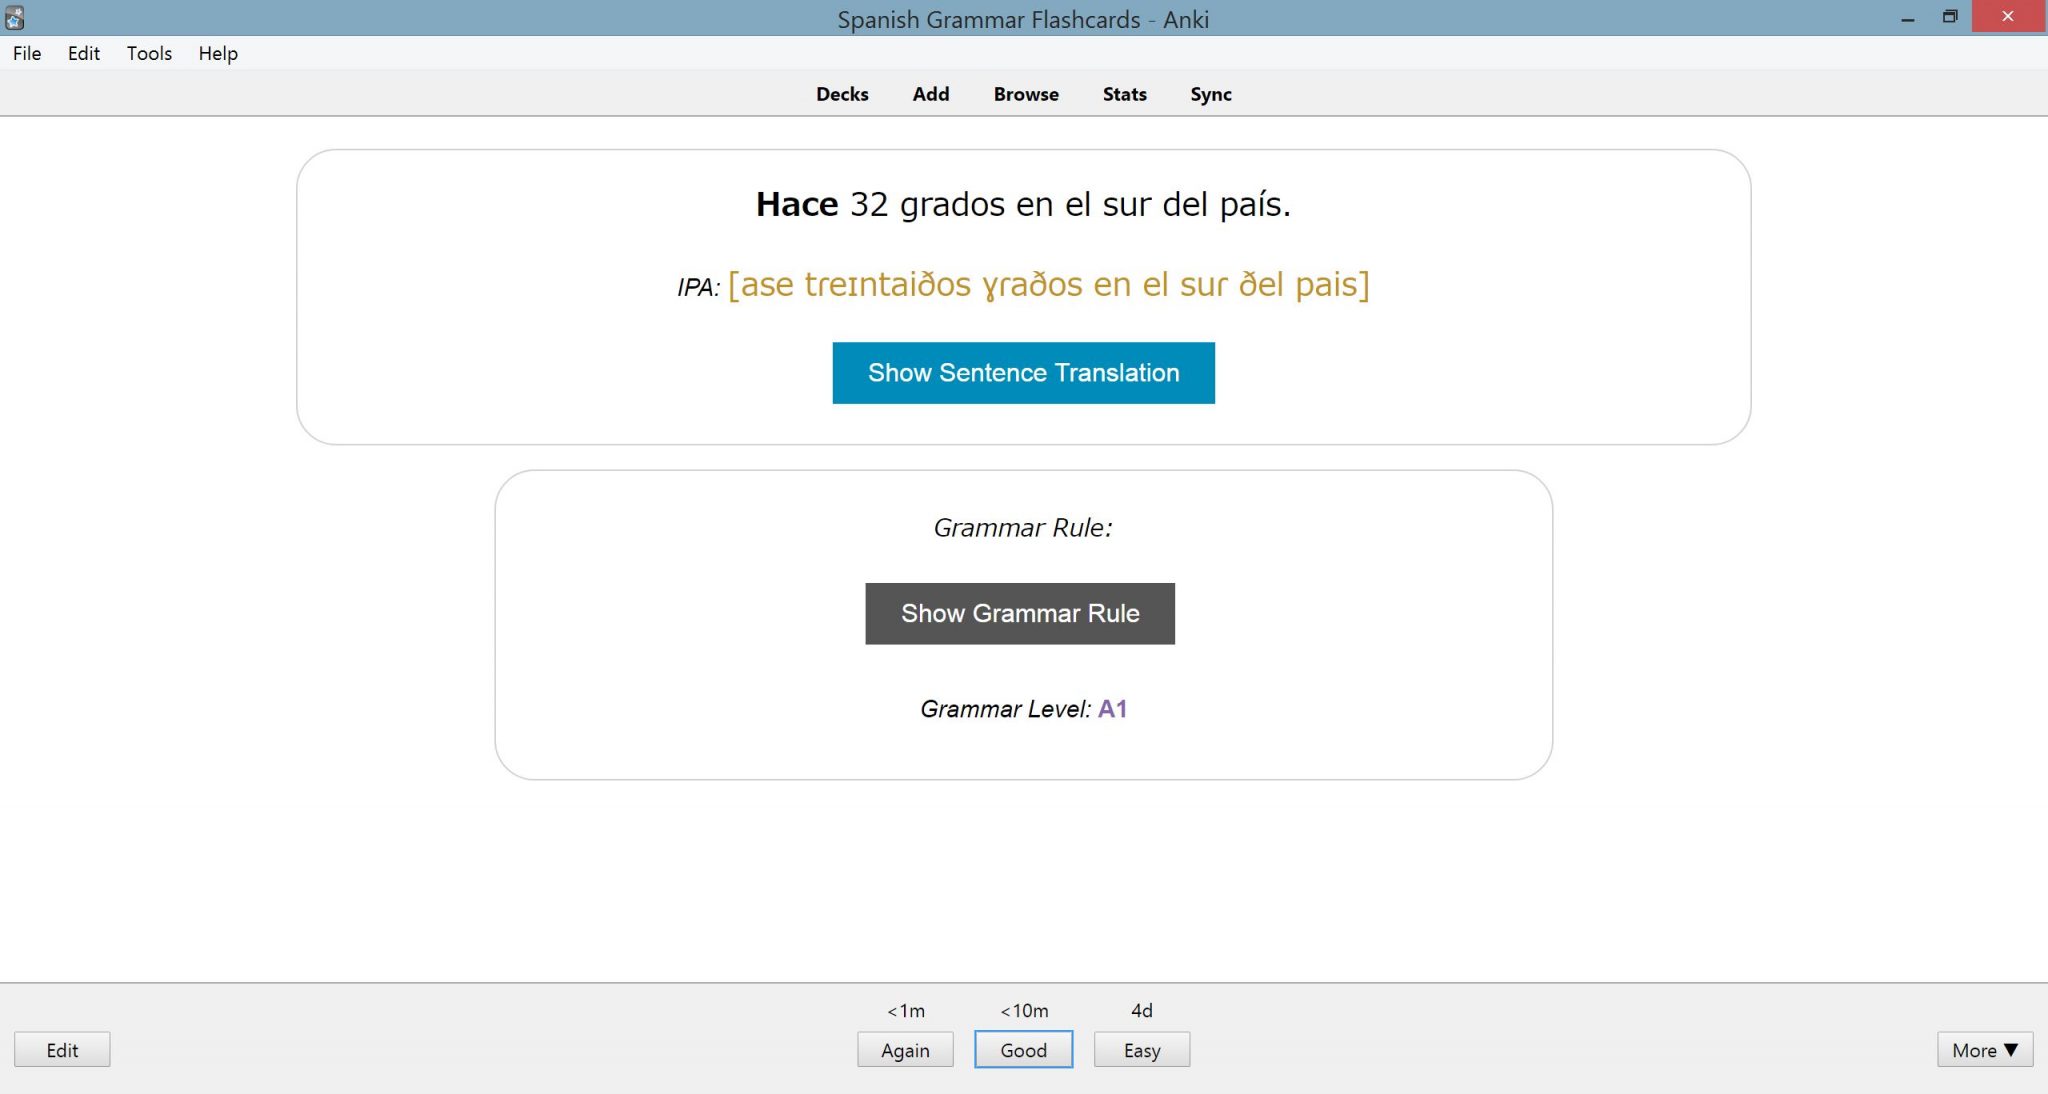Reveal the grammar rule
This screenshot has width=2048, height=1094.
coord(1019,613)
